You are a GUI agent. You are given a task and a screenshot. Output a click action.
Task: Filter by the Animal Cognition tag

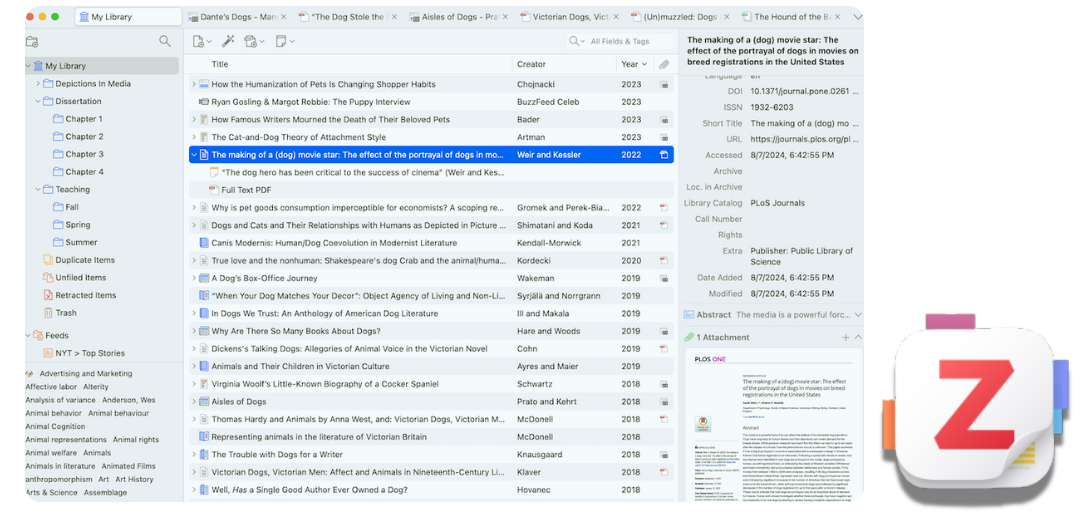click(55, 427)
